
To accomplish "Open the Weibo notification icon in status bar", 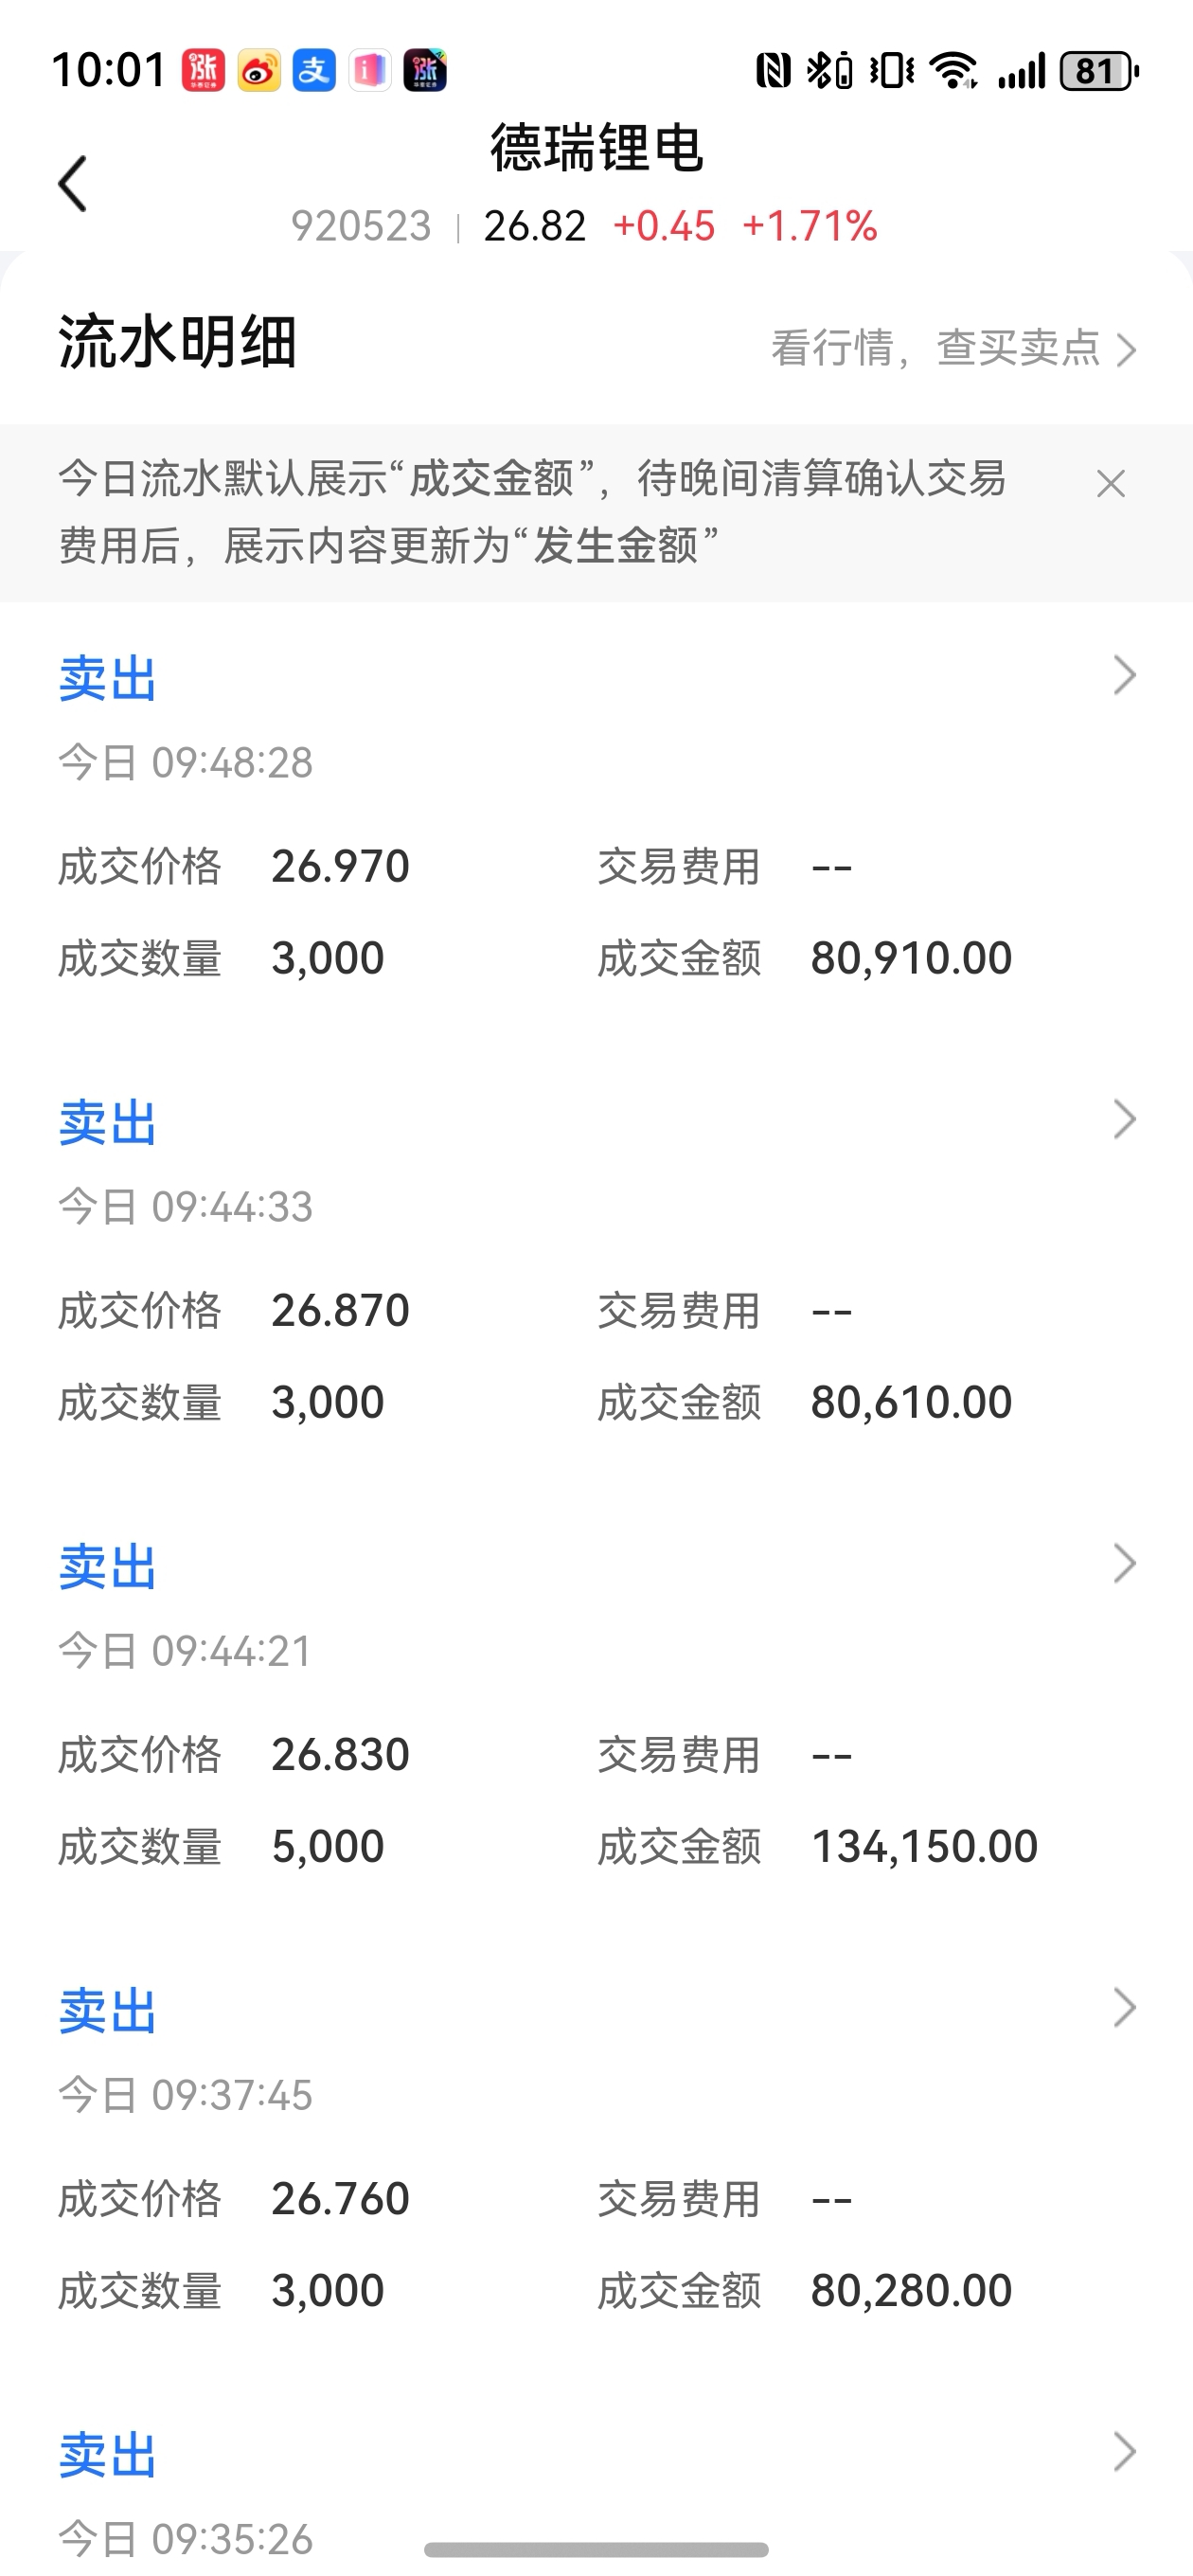I will 259,71.
